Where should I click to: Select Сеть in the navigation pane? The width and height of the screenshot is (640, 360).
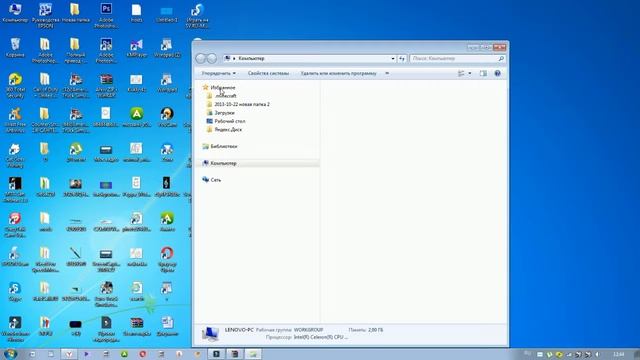(216, 180)
